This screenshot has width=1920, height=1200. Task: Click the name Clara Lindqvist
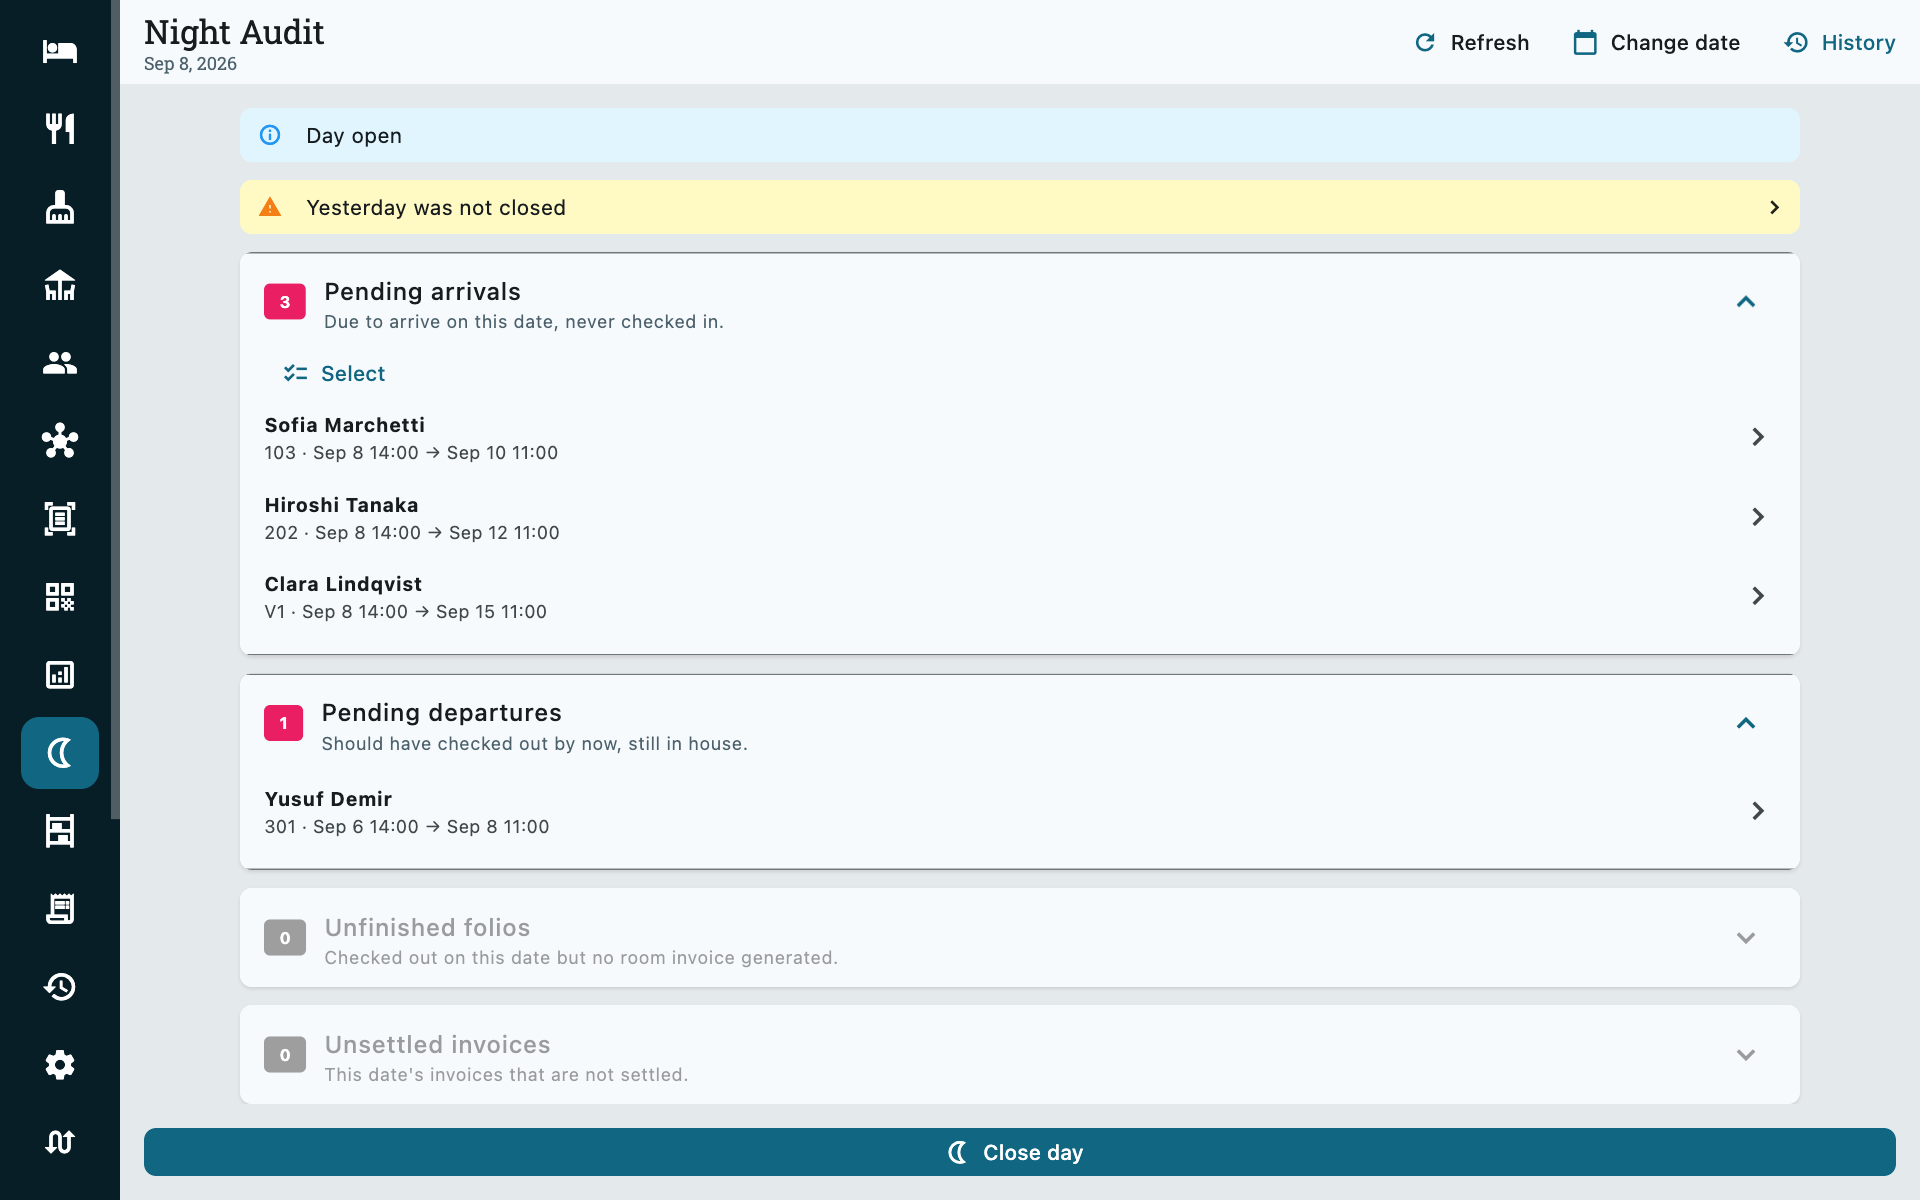343,584
